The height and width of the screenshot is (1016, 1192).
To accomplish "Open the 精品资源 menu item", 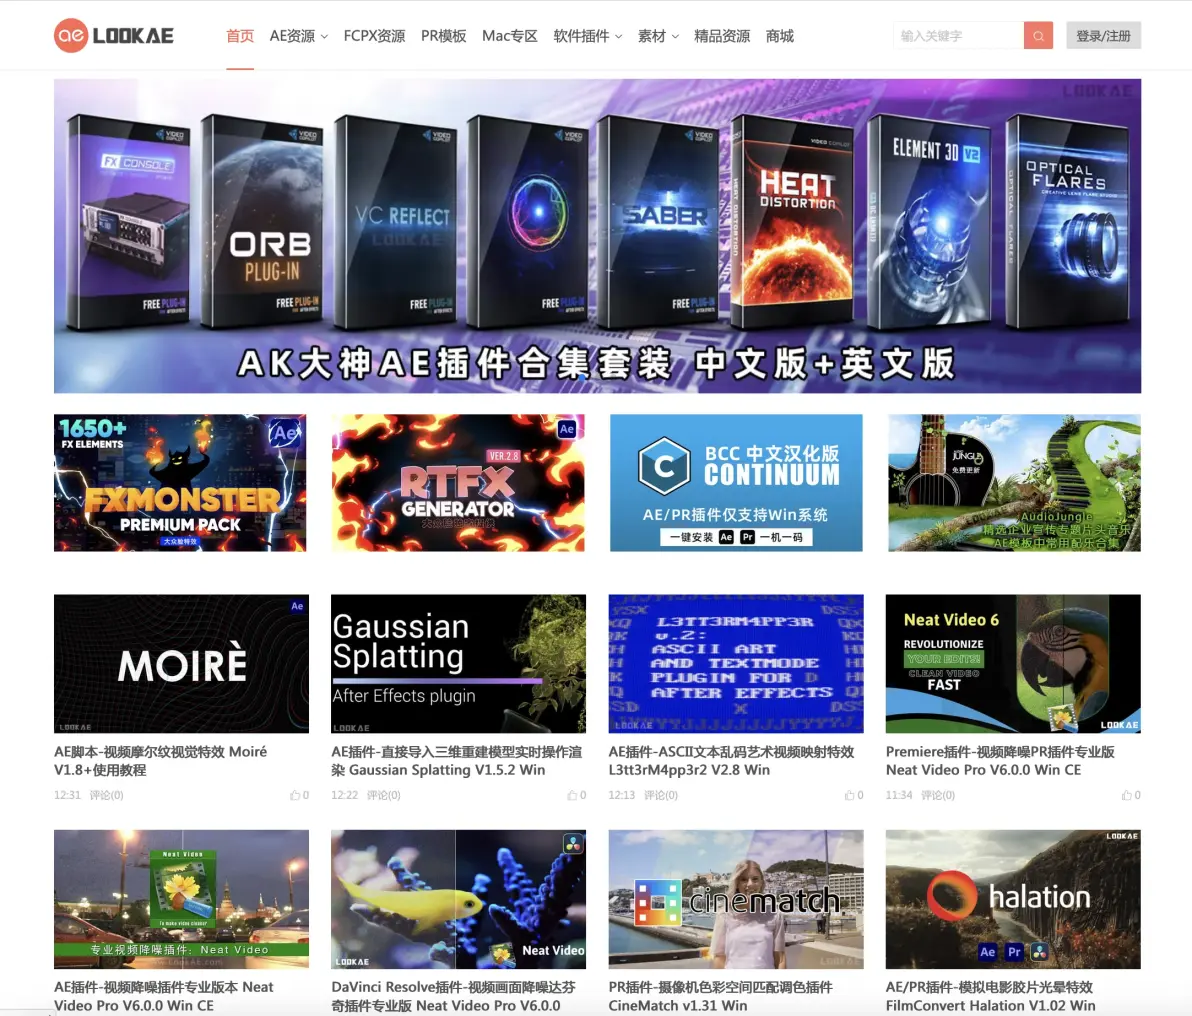I will point(721,36).
